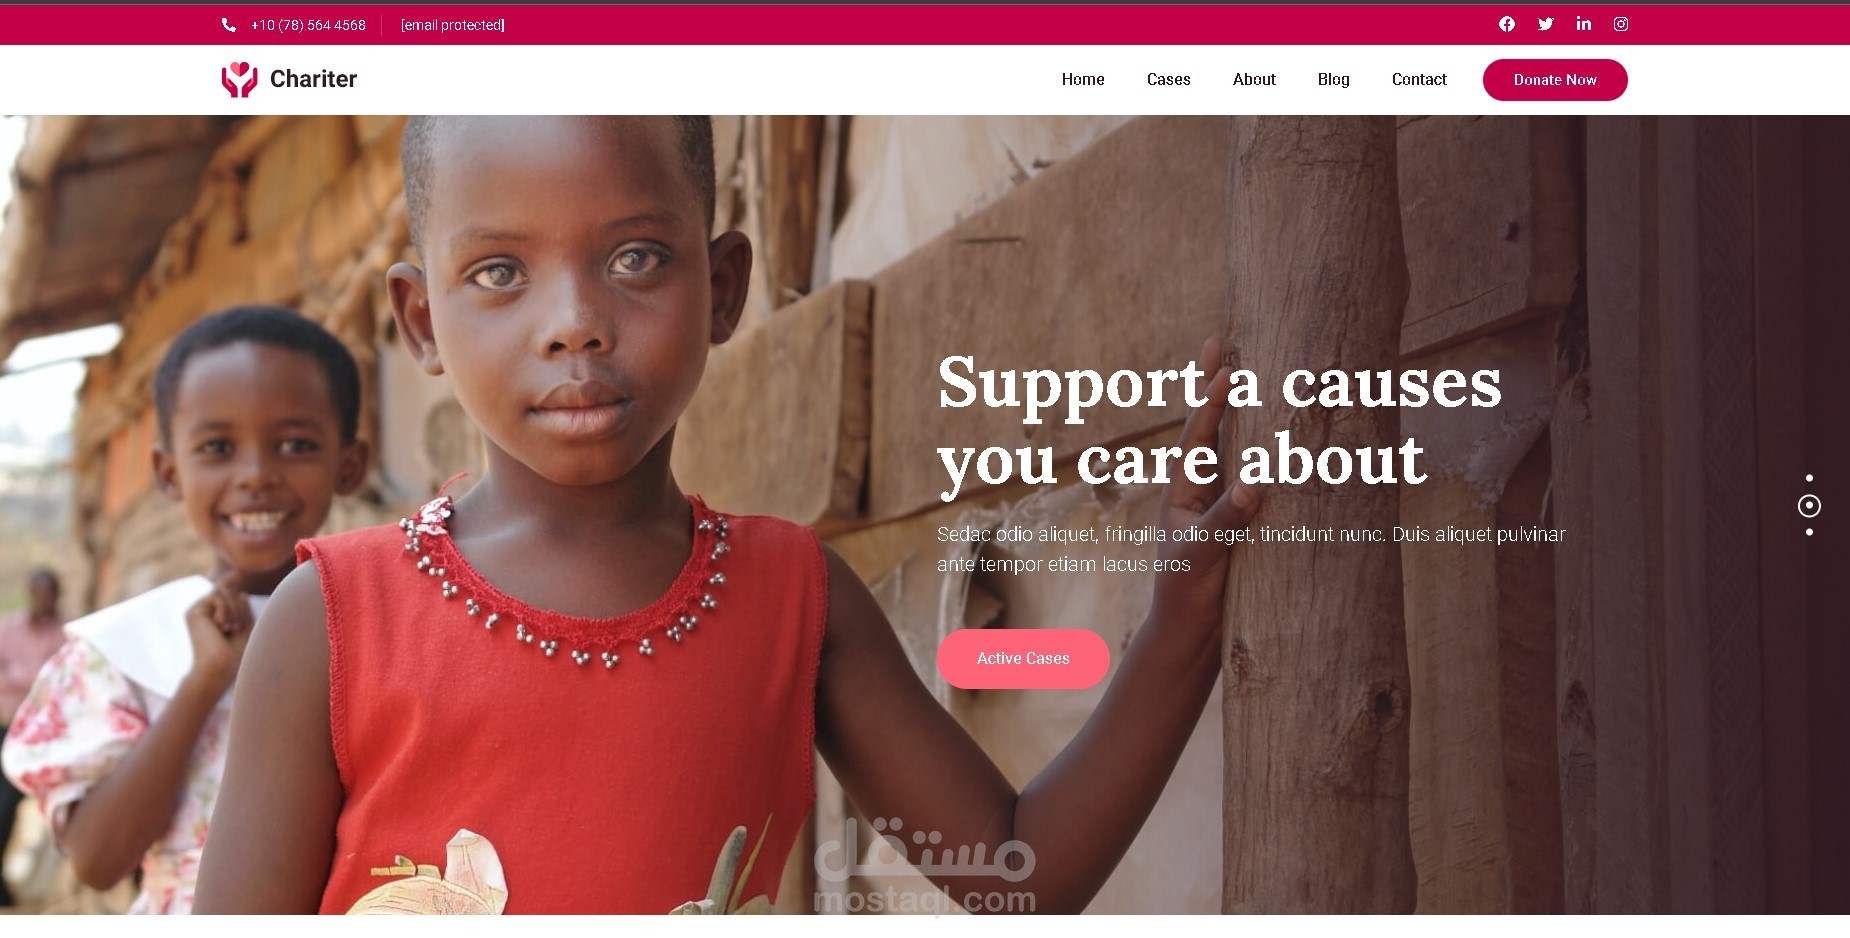Open the Instagram social icon

pyautogui.click(x=1621, y=24)
